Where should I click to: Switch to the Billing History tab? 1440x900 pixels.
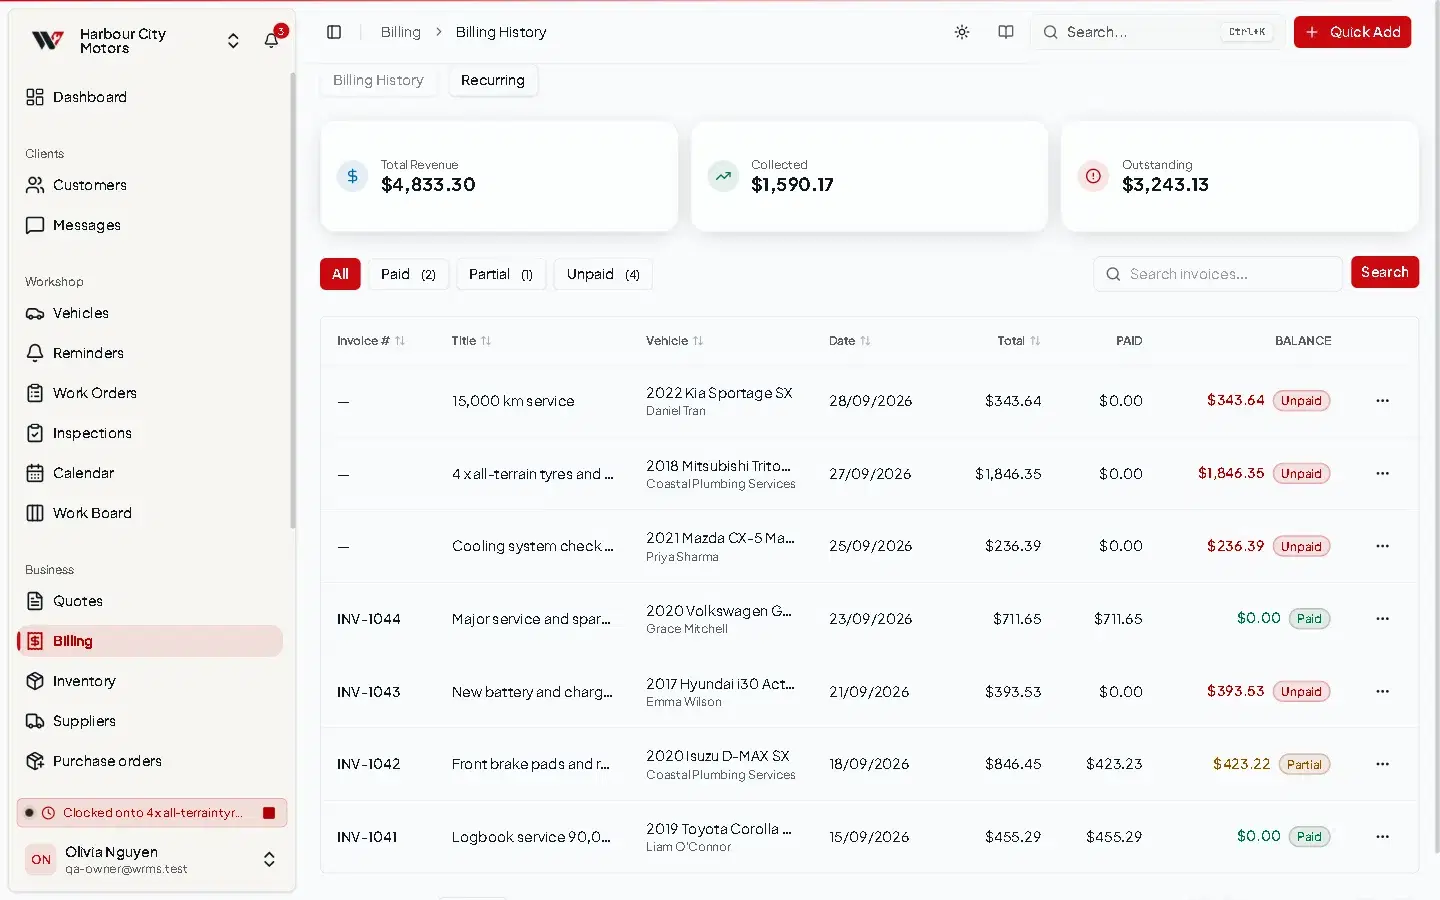pos(378,80)
